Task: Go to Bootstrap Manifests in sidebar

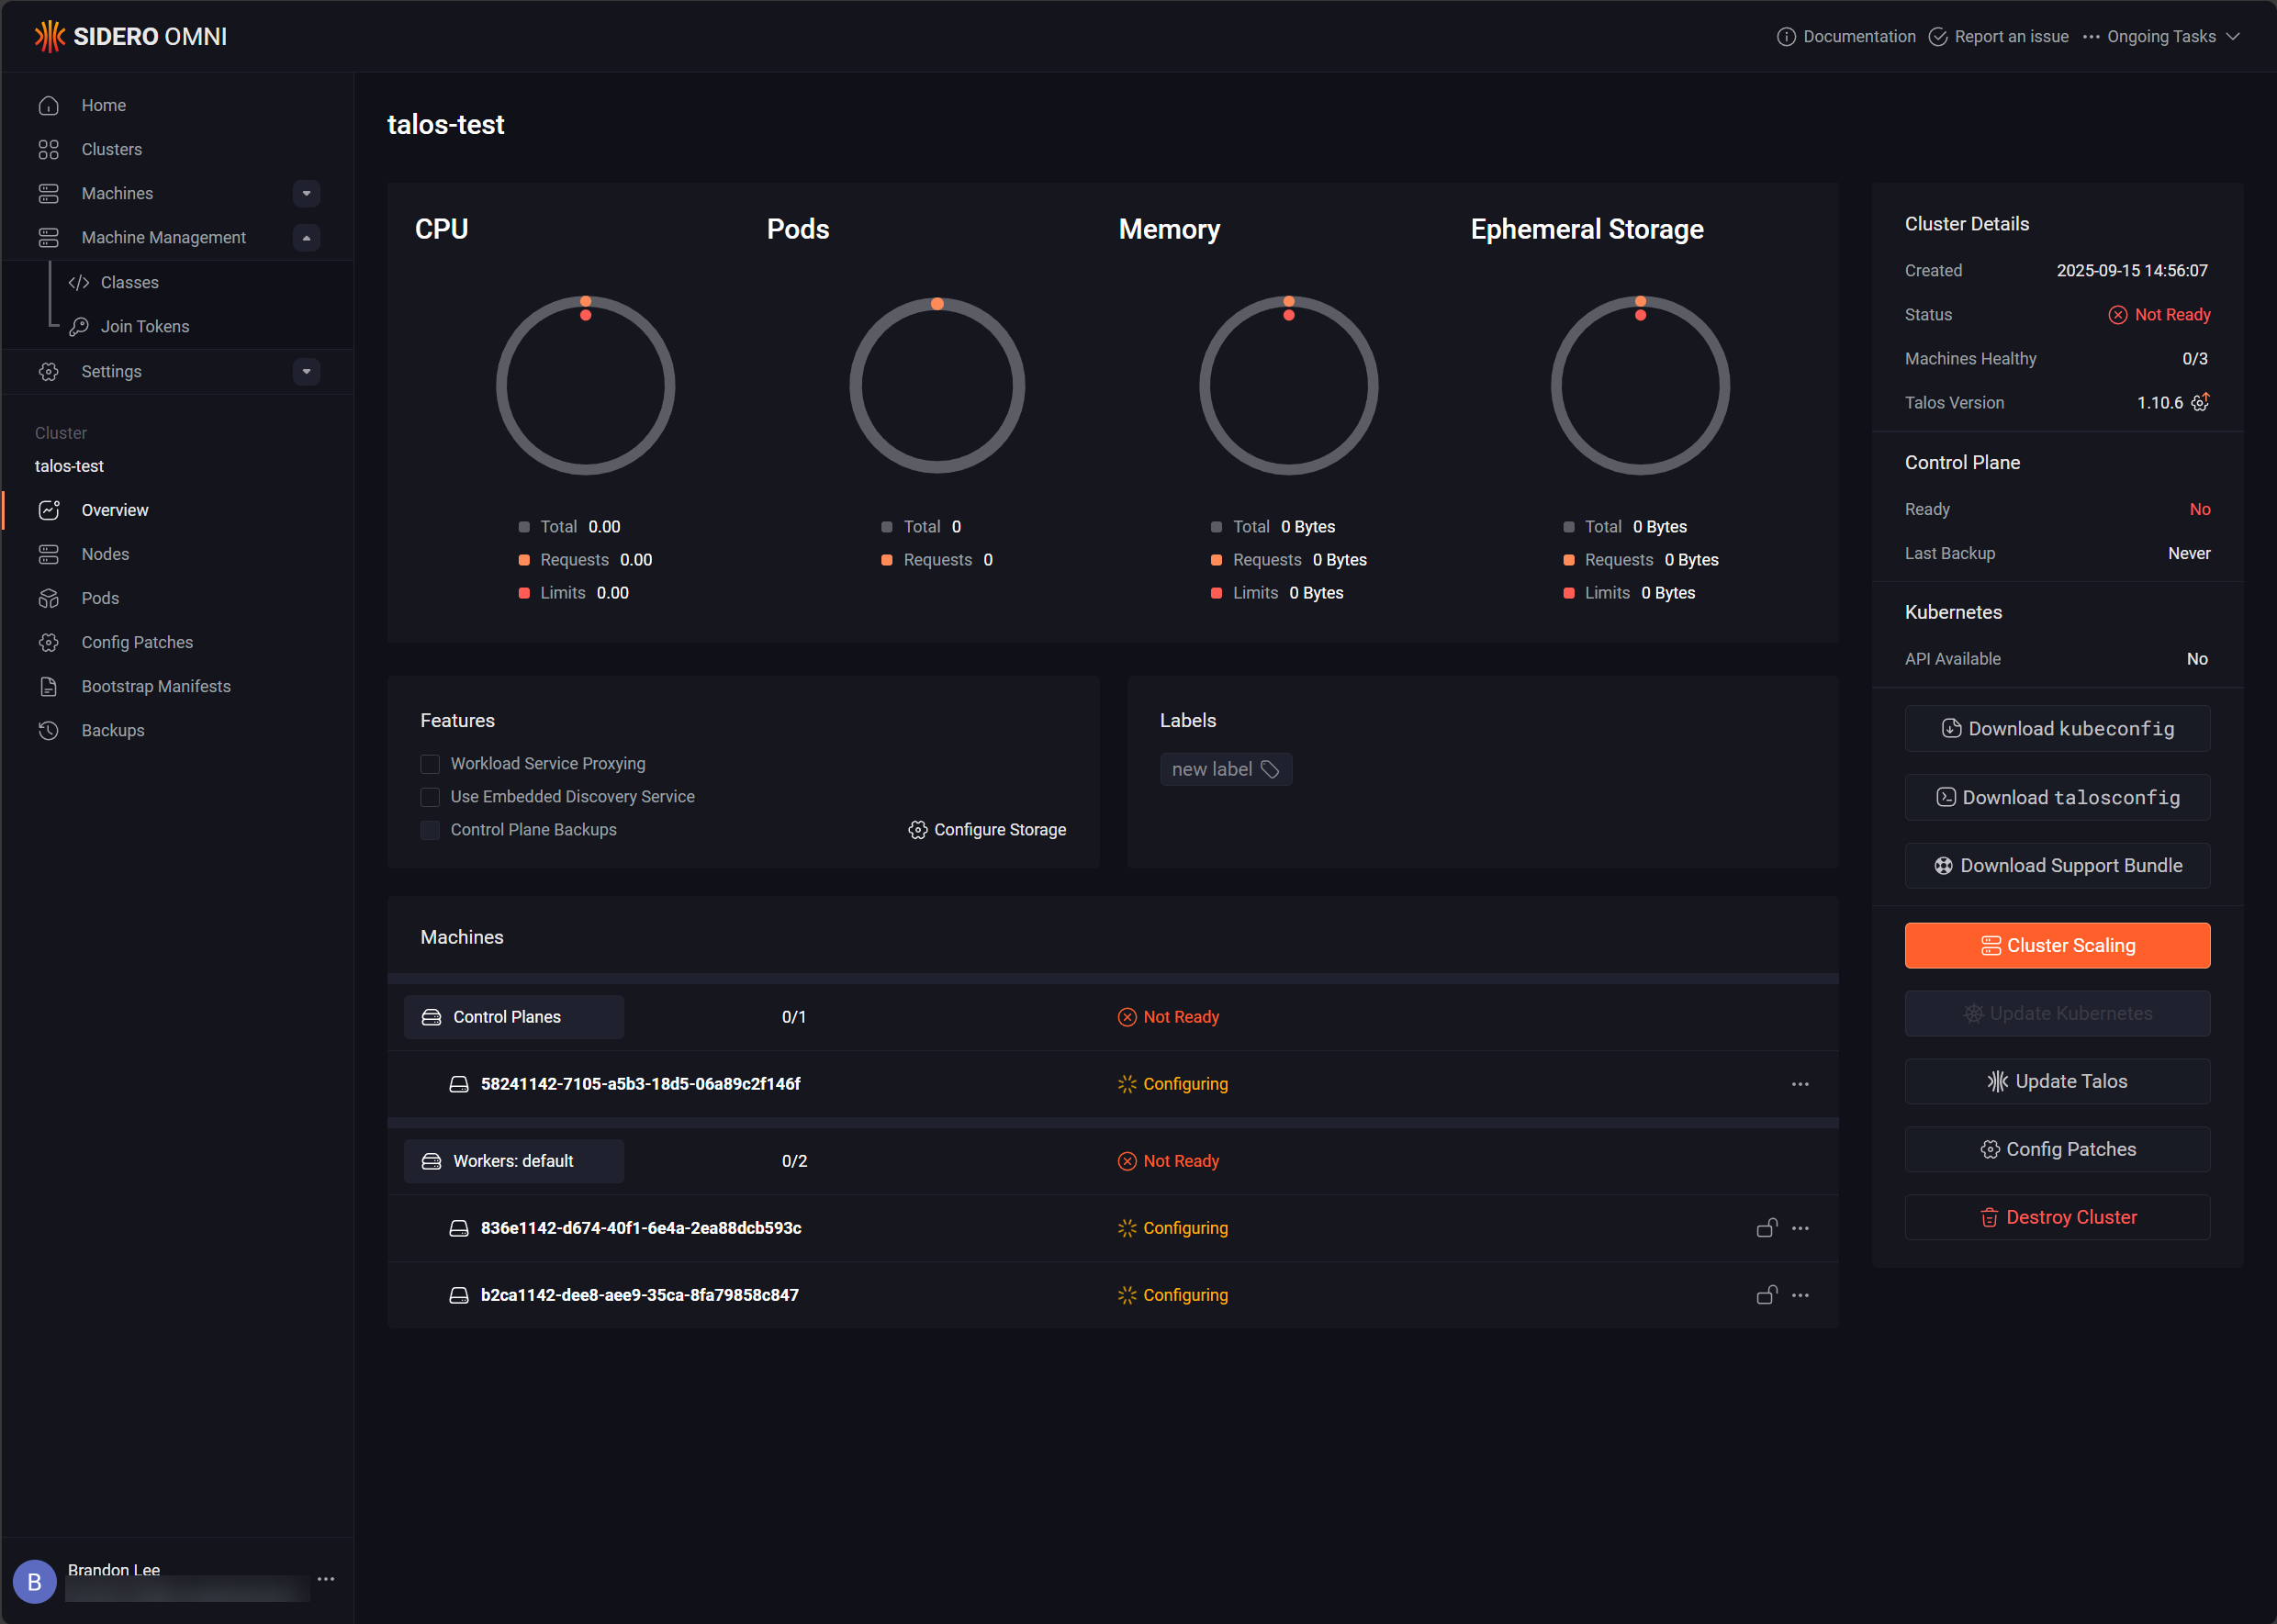Action: [156, 686]
